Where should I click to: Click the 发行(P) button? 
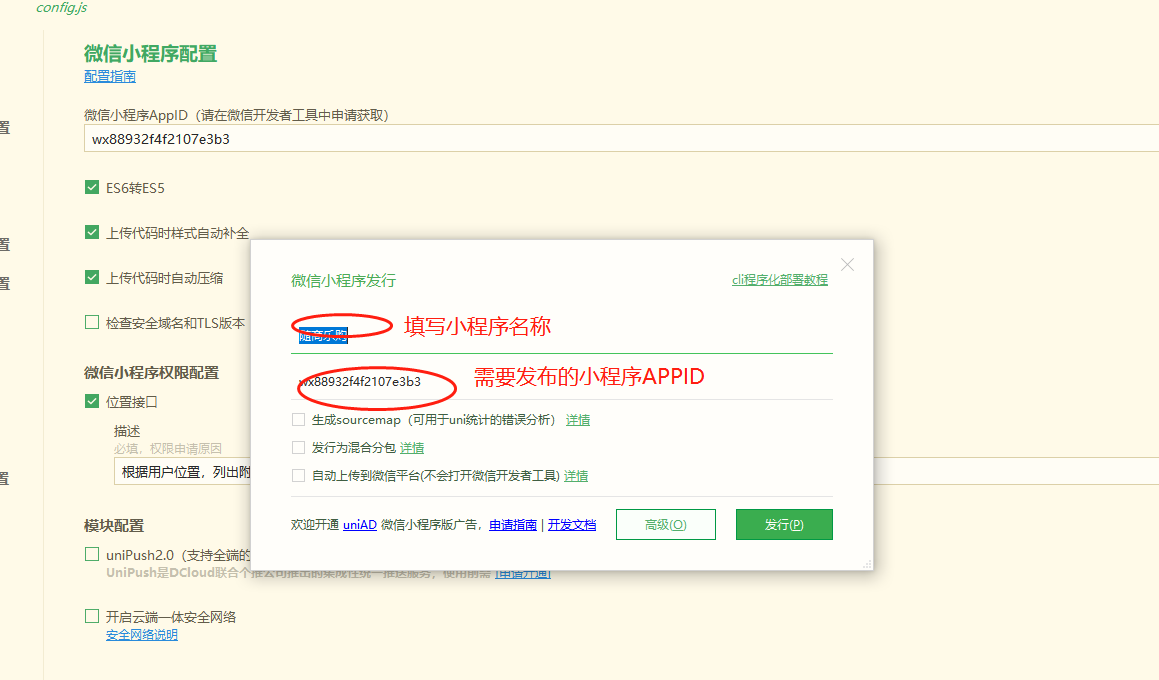click(783, 525)
